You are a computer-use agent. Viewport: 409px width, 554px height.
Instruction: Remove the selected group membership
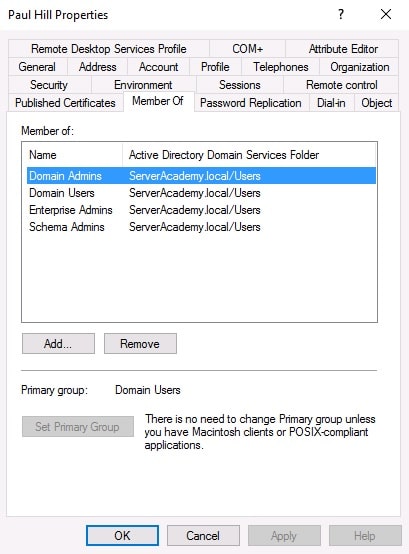pyautogui.click(x=140, y=343)
